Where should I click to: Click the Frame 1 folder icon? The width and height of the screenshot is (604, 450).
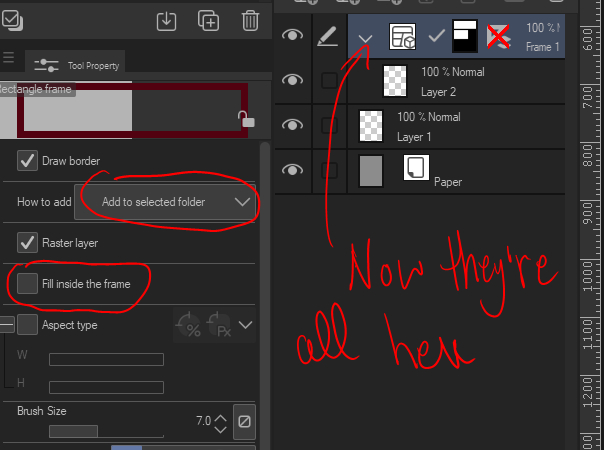[402, 37]
